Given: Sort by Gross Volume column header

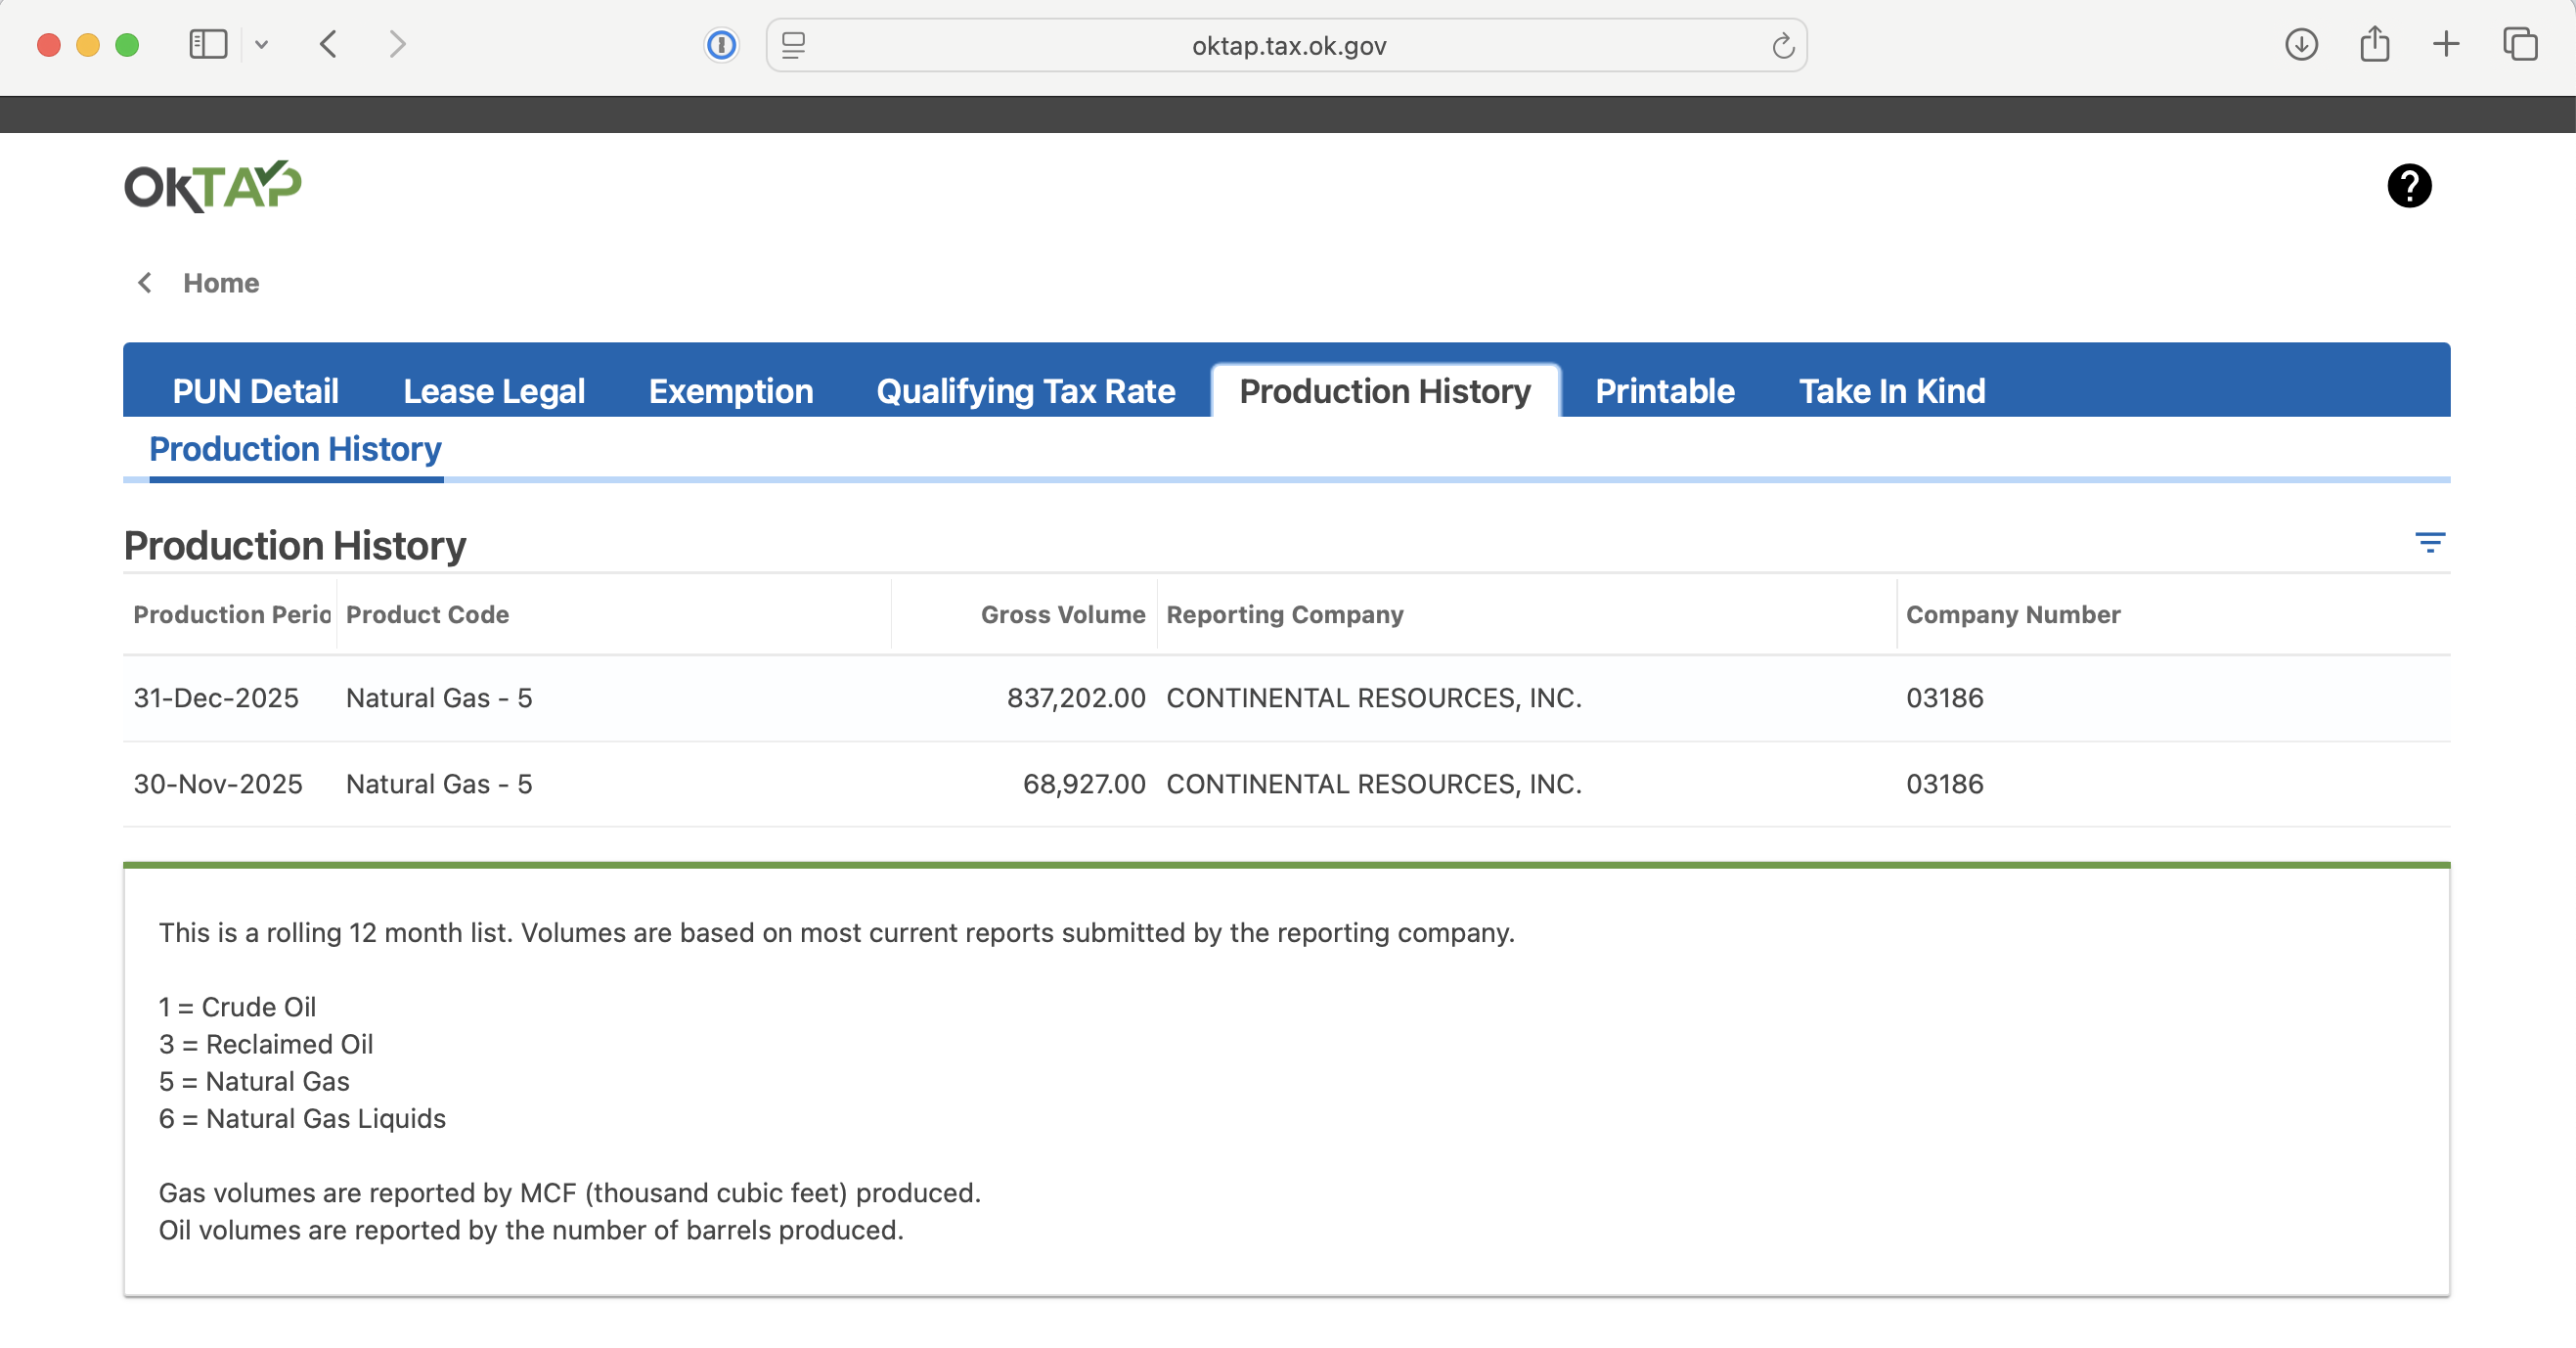Looking at the screenshot, I should click(1062, 614).
